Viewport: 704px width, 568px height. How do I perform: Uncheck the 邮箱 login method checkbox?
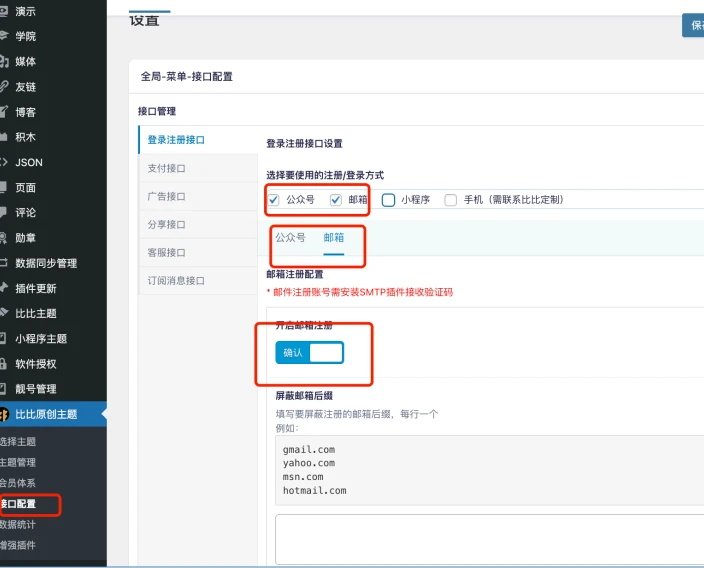click(x=335, y=199)
